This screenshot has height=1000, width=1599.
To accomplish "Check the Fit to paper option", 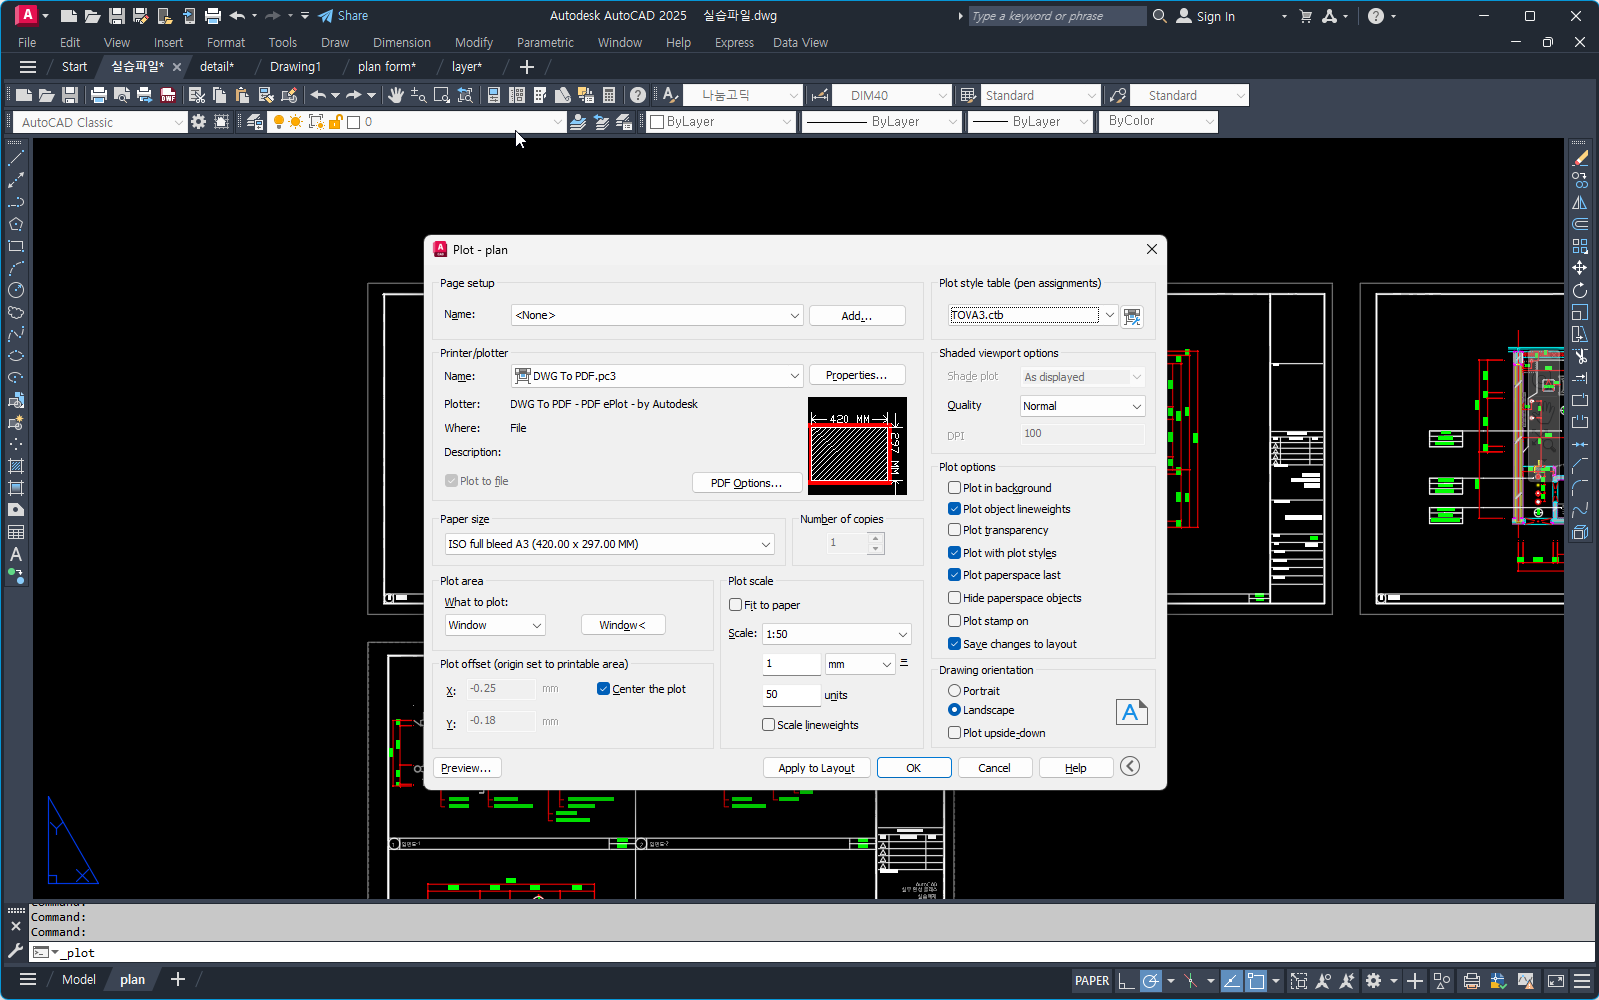I will click(735, 605).
